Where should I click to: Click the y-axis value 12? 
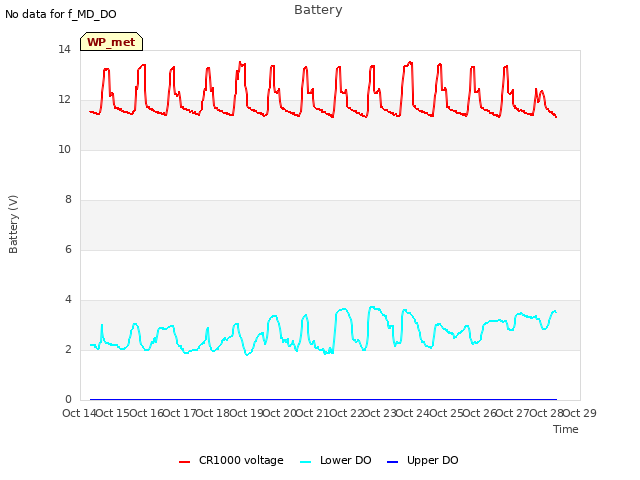[64, 100]
